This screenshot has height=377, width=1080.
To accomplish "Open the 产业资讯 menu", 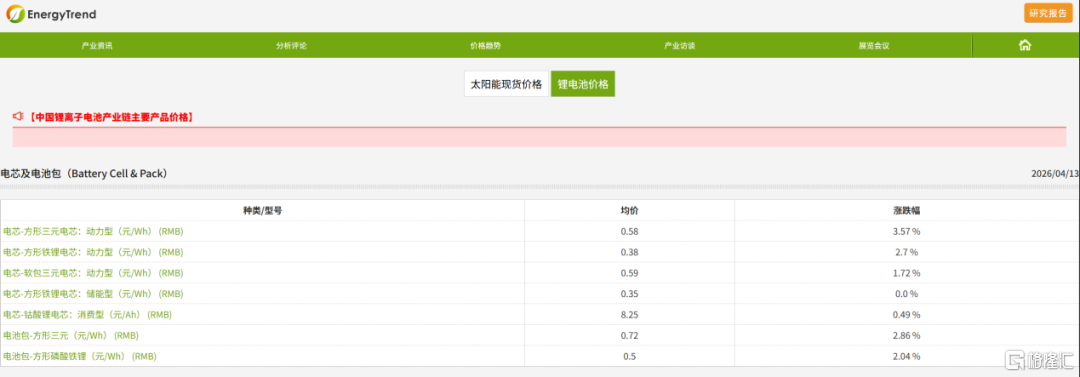I will pos(96,46).
